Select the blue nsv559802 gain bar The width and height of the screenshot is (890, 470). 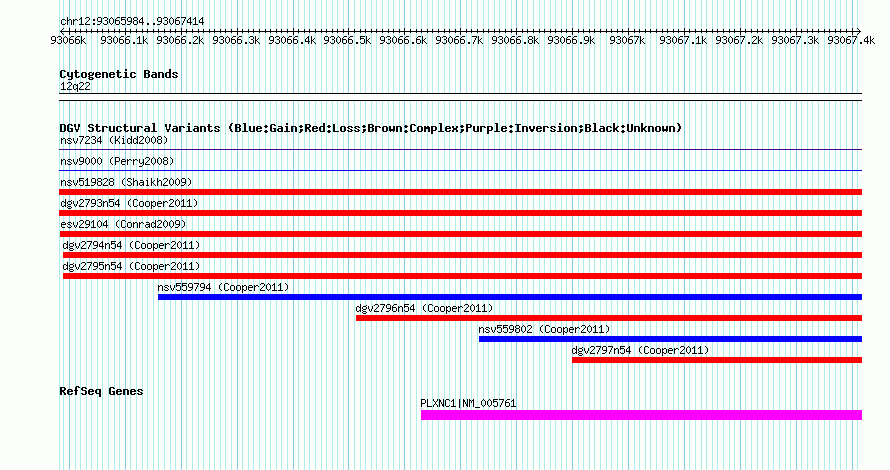pos(670,339)
